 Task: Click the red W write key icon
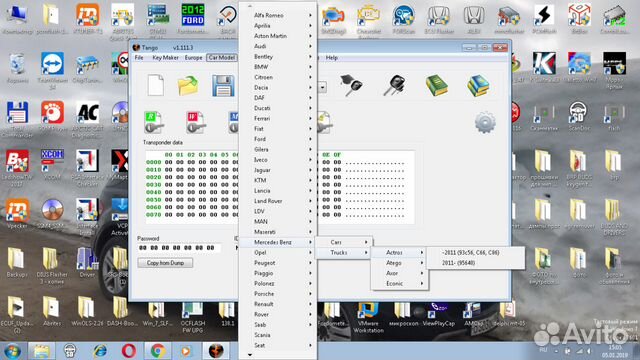pyautogui.click(x=196, y=122)
